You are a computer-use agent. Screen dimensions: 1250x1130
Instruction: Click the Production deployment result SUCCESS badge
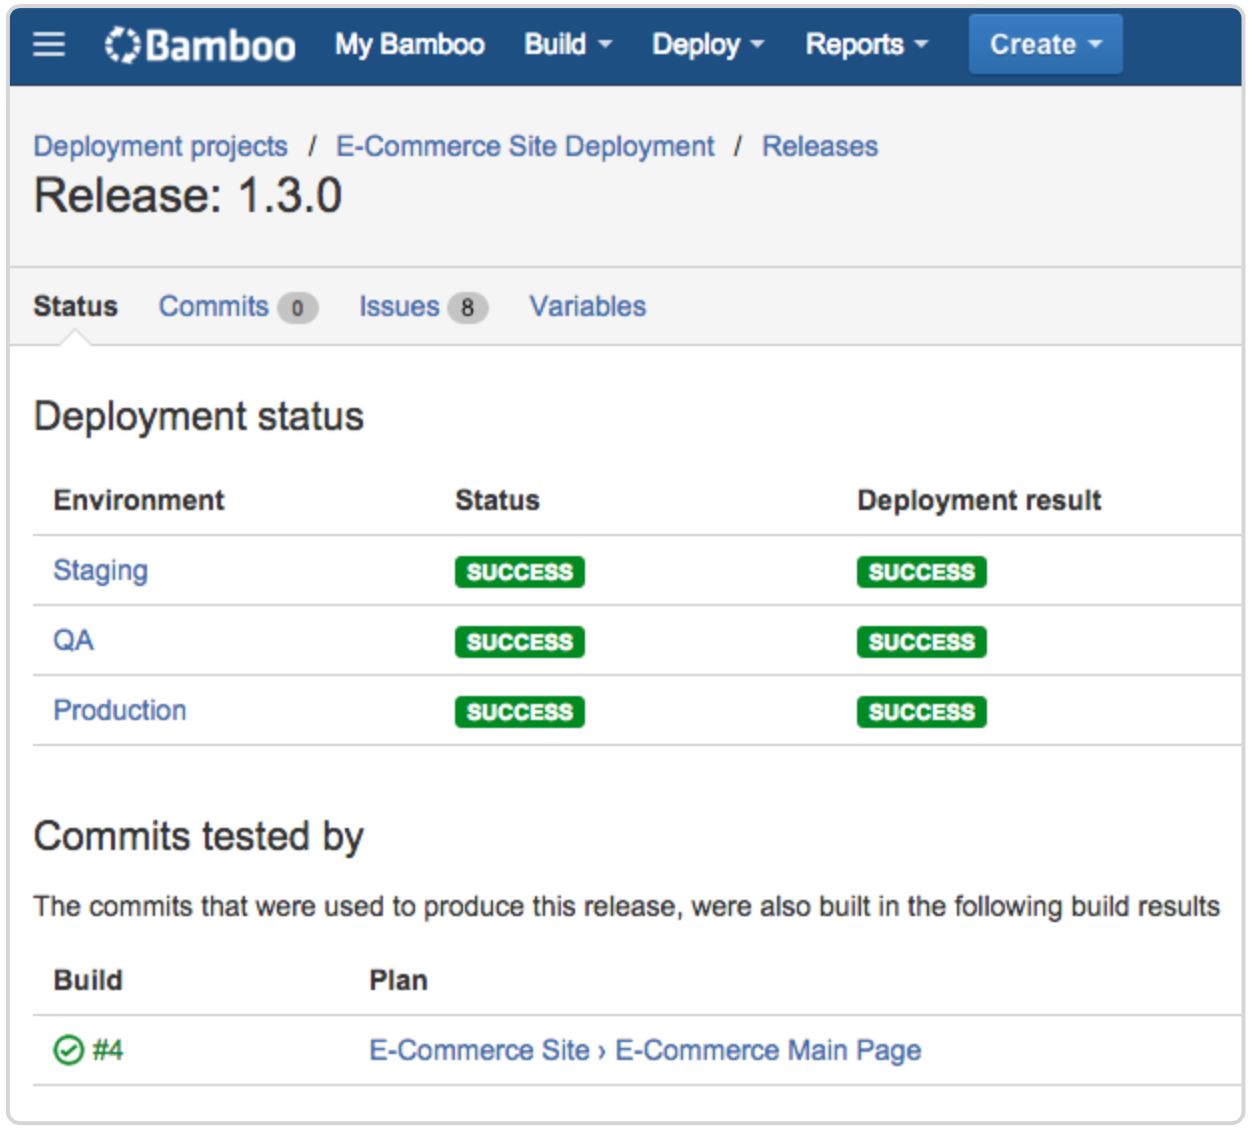click(x=921, y=712)
